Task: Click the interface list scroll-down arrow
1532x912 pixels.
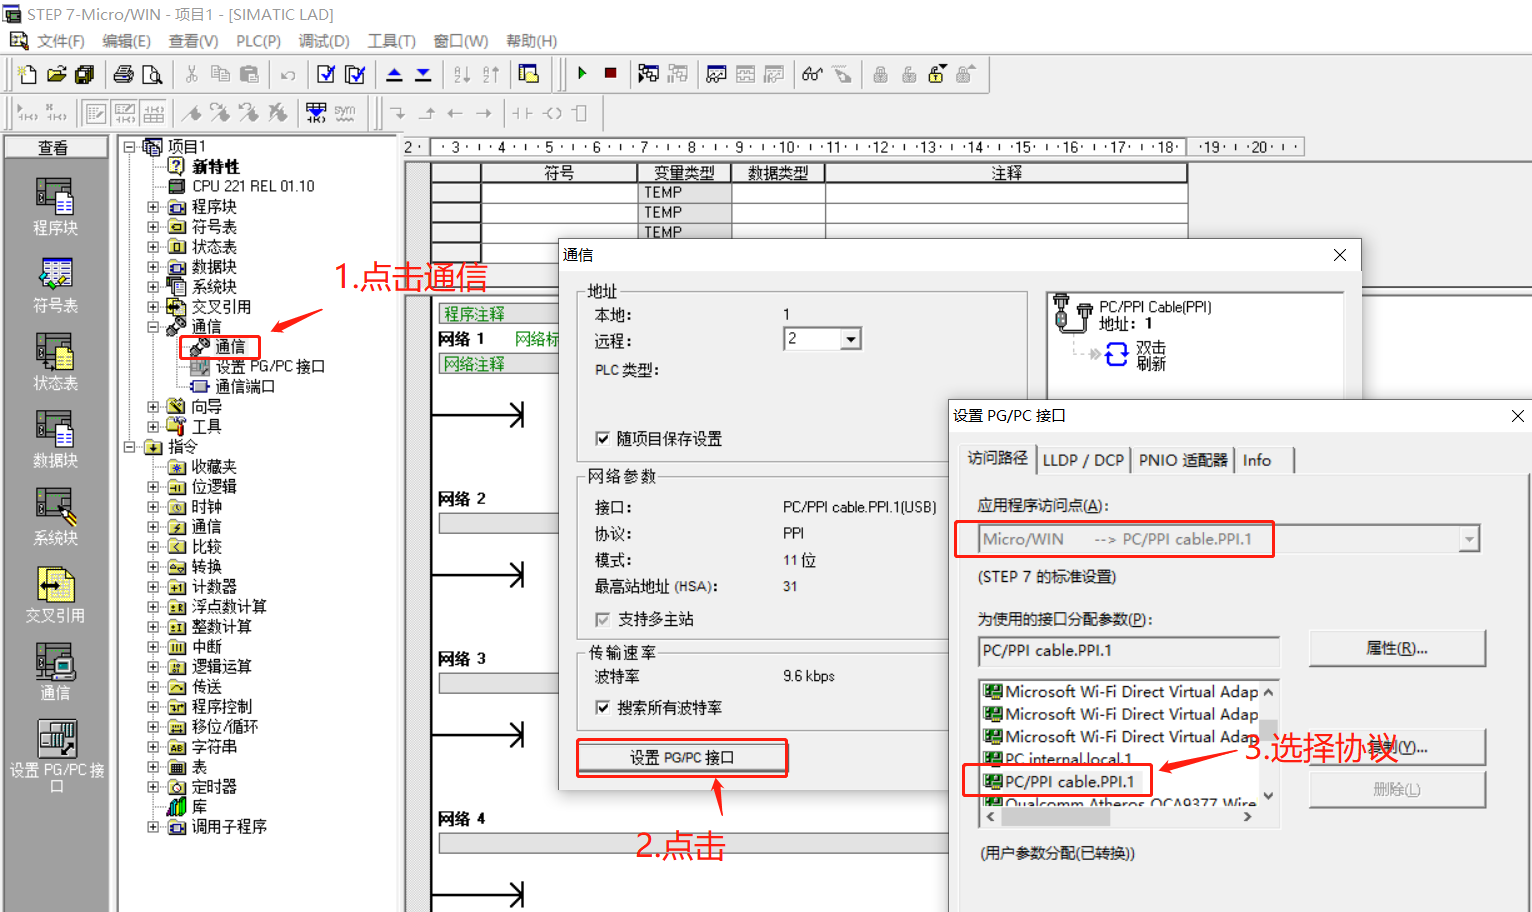Action: click(x=1268, y=796)
